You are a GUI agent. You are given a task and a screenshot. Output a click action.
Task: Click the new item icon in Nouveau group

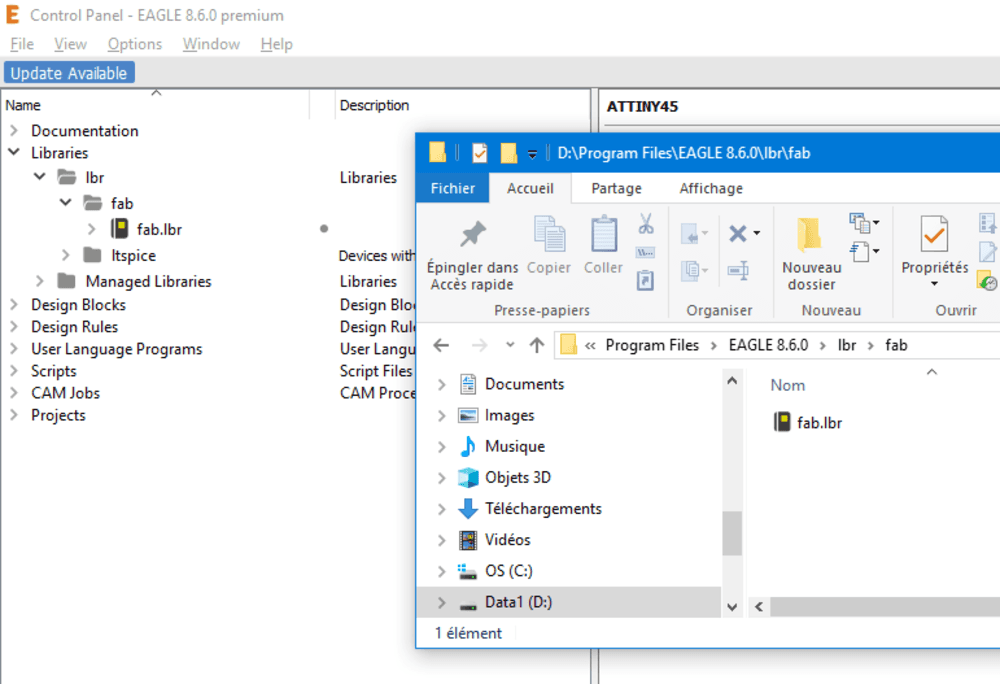860,222
